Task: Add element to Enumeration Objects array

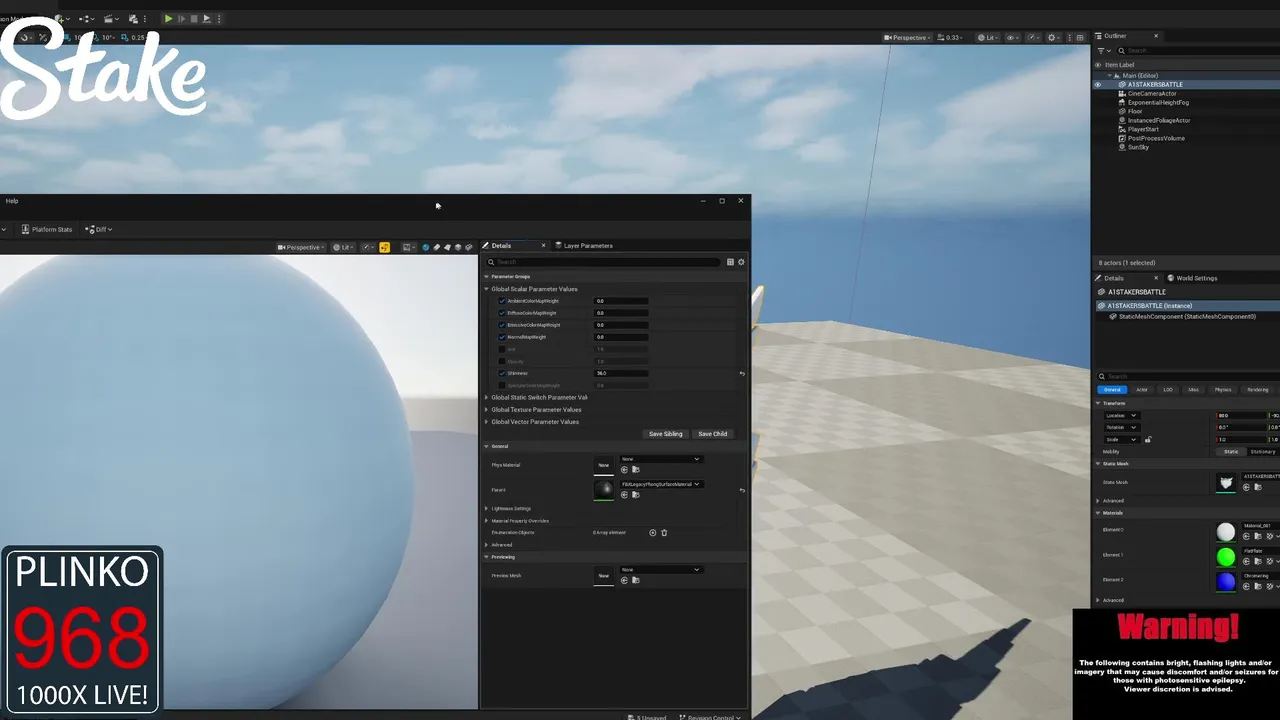Action: (653, 532)
